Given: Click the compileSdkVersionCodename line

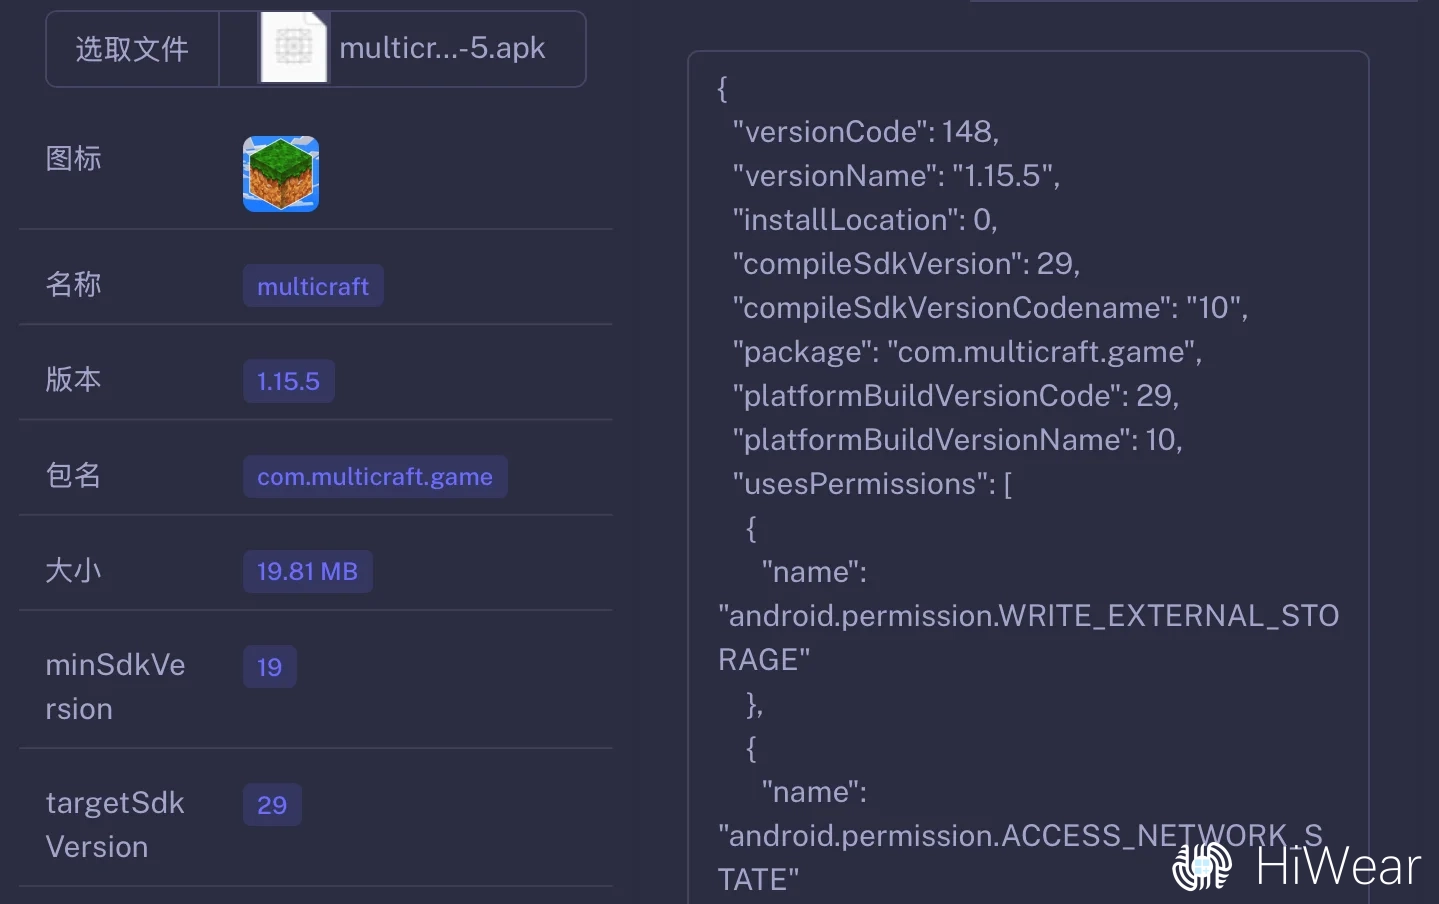Looking at the screenshot, I should [x=989, y=308].
